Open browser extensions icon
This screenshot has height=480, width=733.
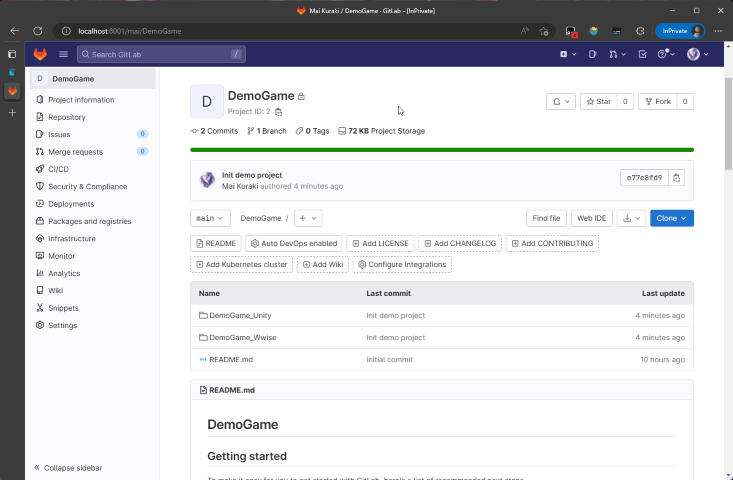[x=640, y=31]
